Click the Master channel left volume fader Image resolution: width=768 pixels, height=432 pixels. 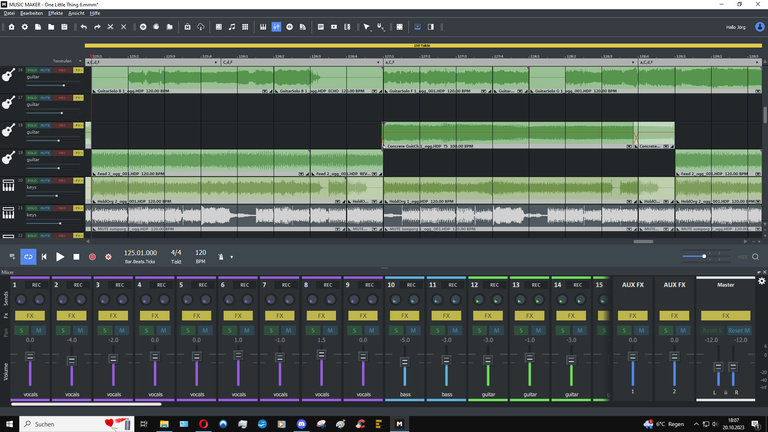(x=720, y=368)
